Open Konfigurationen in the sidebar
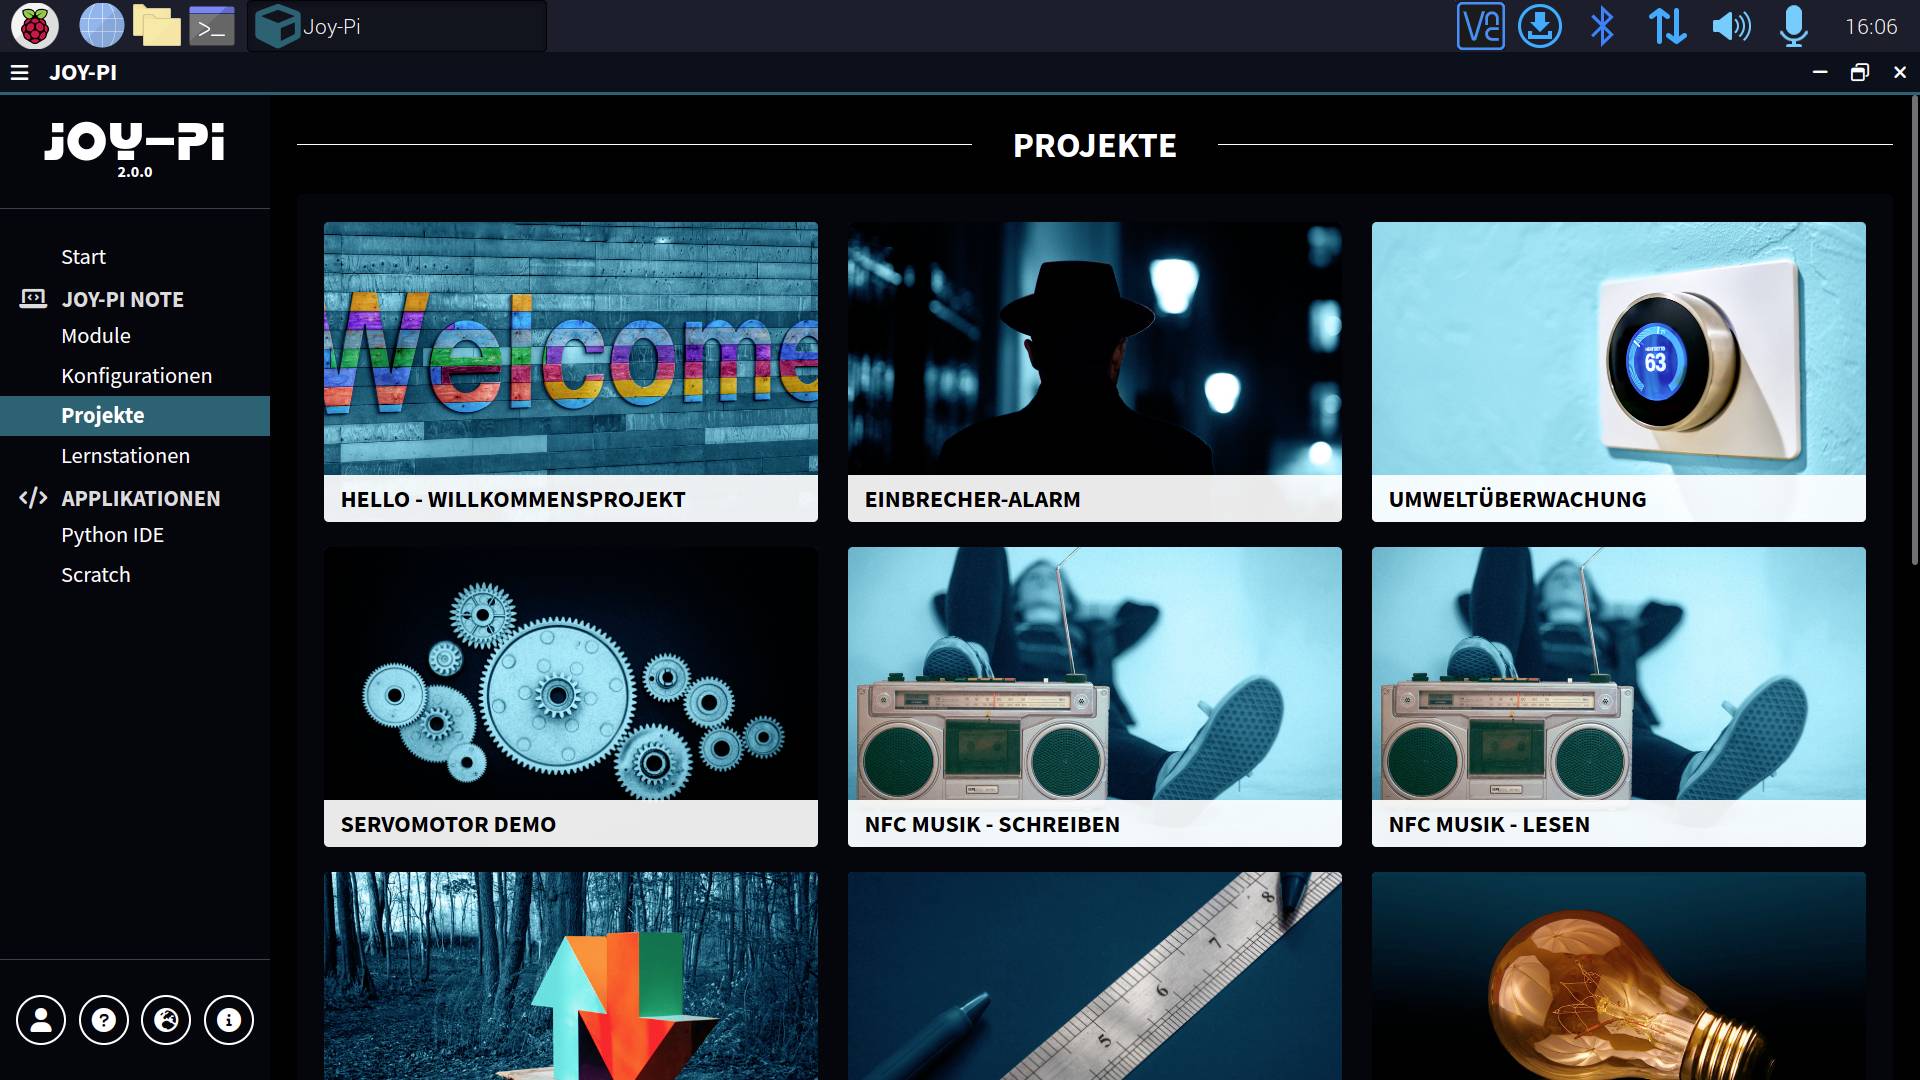The width and height of the screenshot is (1920, 1080). coord(136,376)
